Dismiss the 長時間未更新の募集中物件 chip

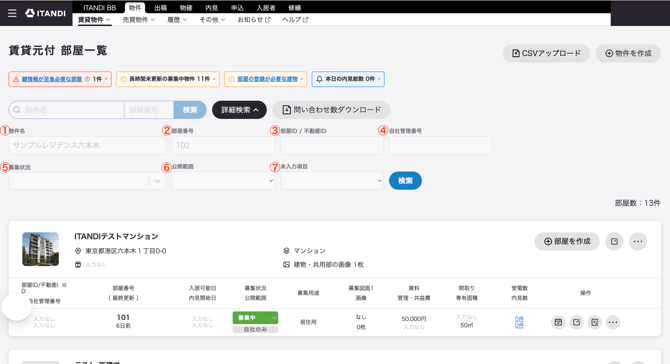click(215, 79)
